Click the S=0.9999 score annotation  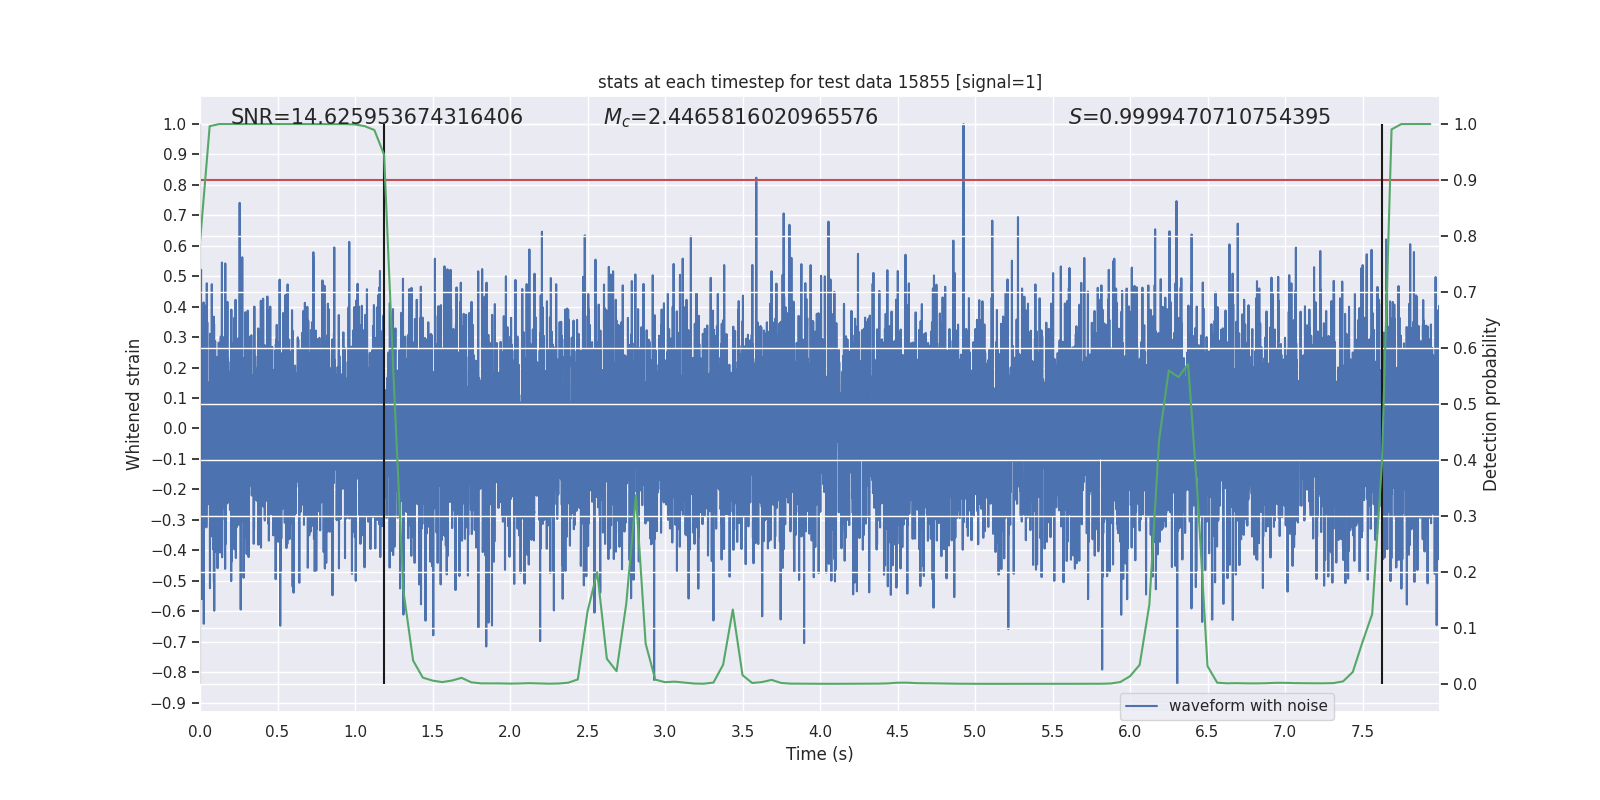1200,117
